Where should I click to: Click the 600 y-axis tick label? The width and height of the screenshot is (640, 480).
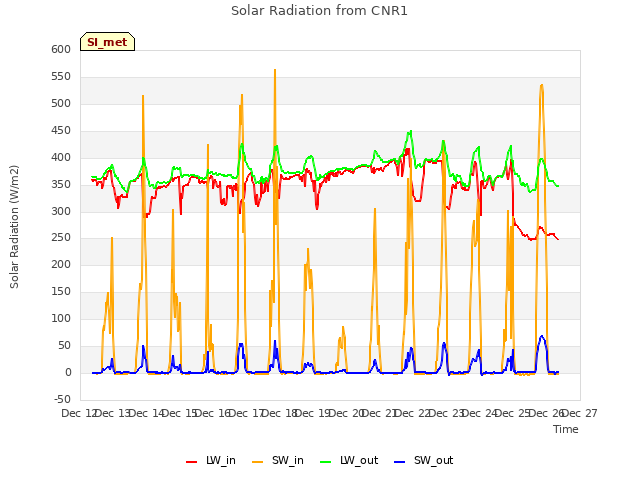[x=61, y=49]
